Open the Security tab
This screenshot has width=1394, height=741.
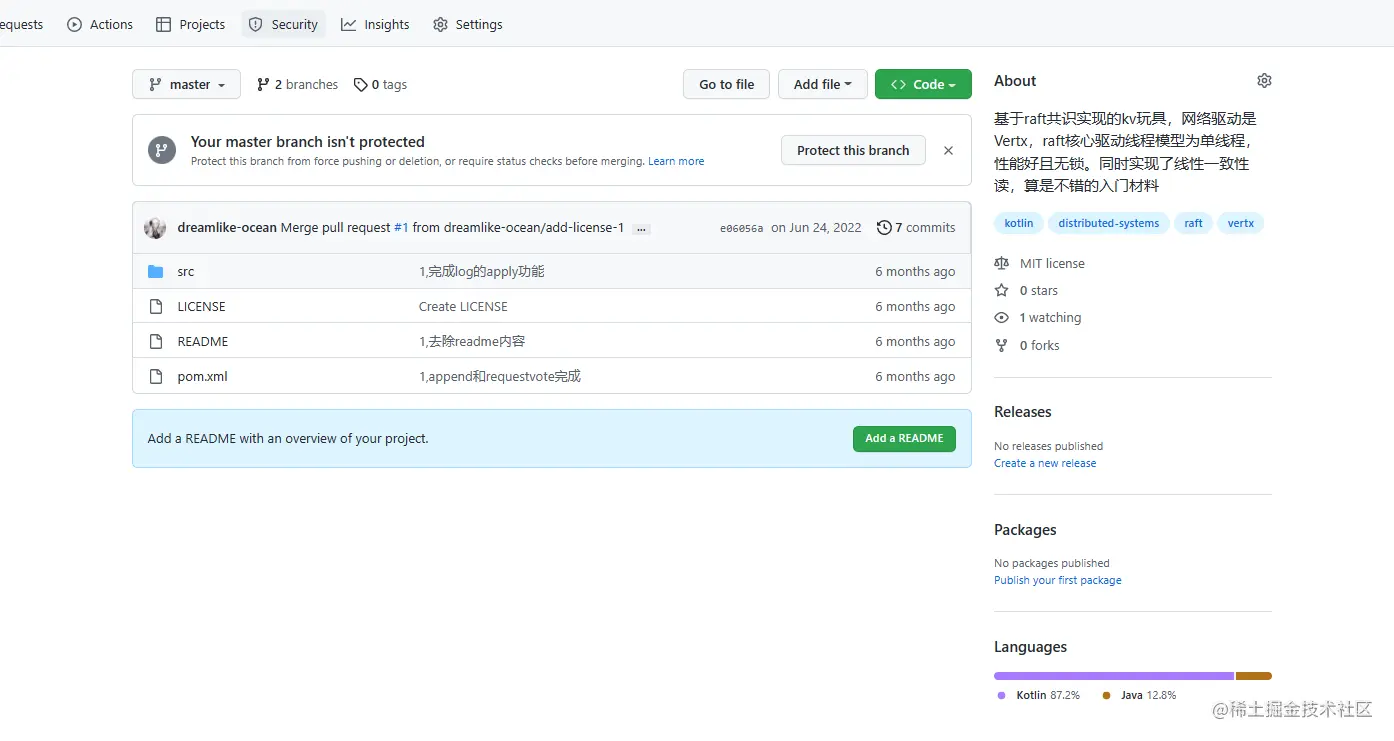[x=283, y=24]
